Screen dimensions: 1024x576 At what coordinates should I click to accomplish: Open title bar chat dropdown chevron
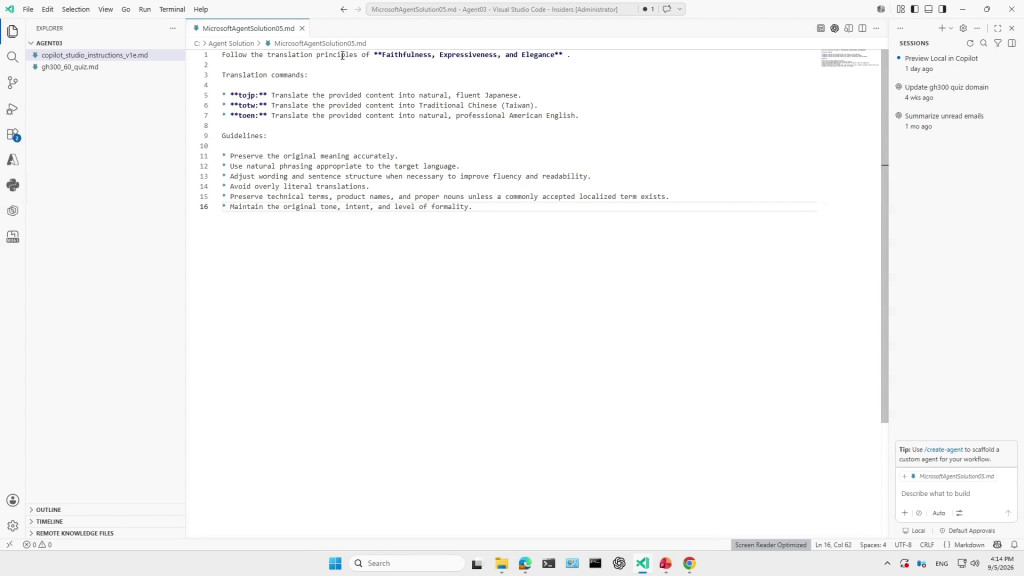pyautogui.click(x=679, y=9)
